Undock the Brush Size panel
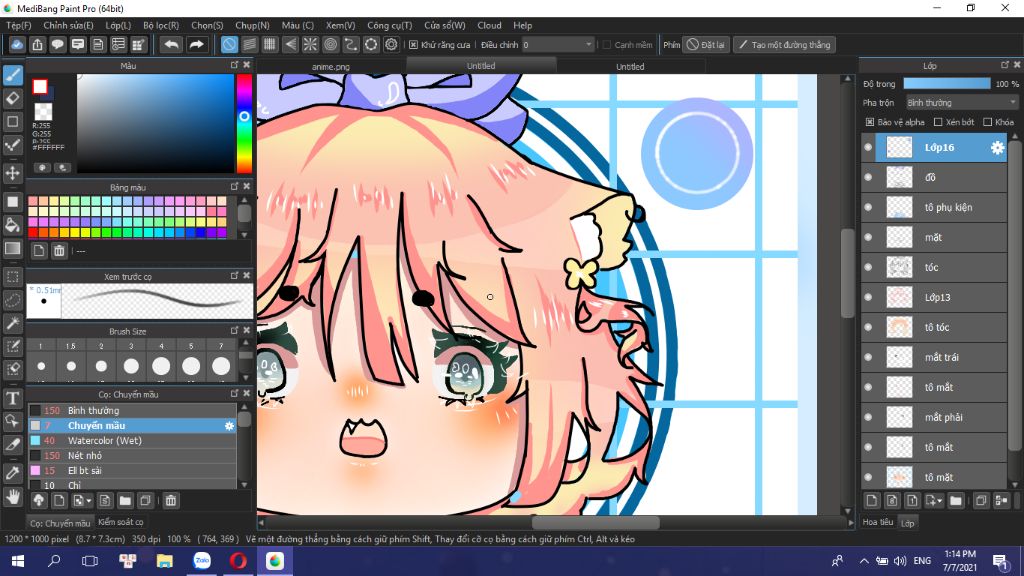Image resolution: width=1024 pixels, height=576 pixels. click(234, 330)
